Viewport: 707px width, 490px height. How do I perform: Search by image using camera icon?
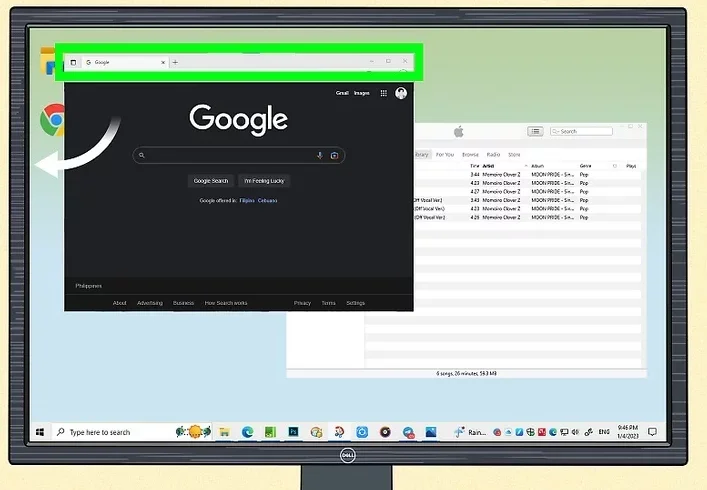[334, 156]
